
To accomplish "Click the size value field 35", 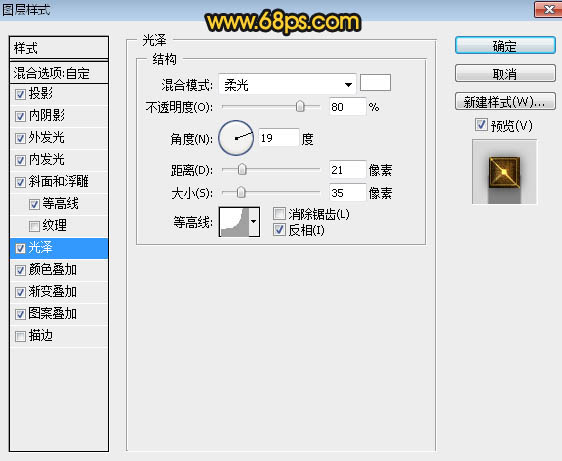I will pyautogui.click(x=347, y=193).
